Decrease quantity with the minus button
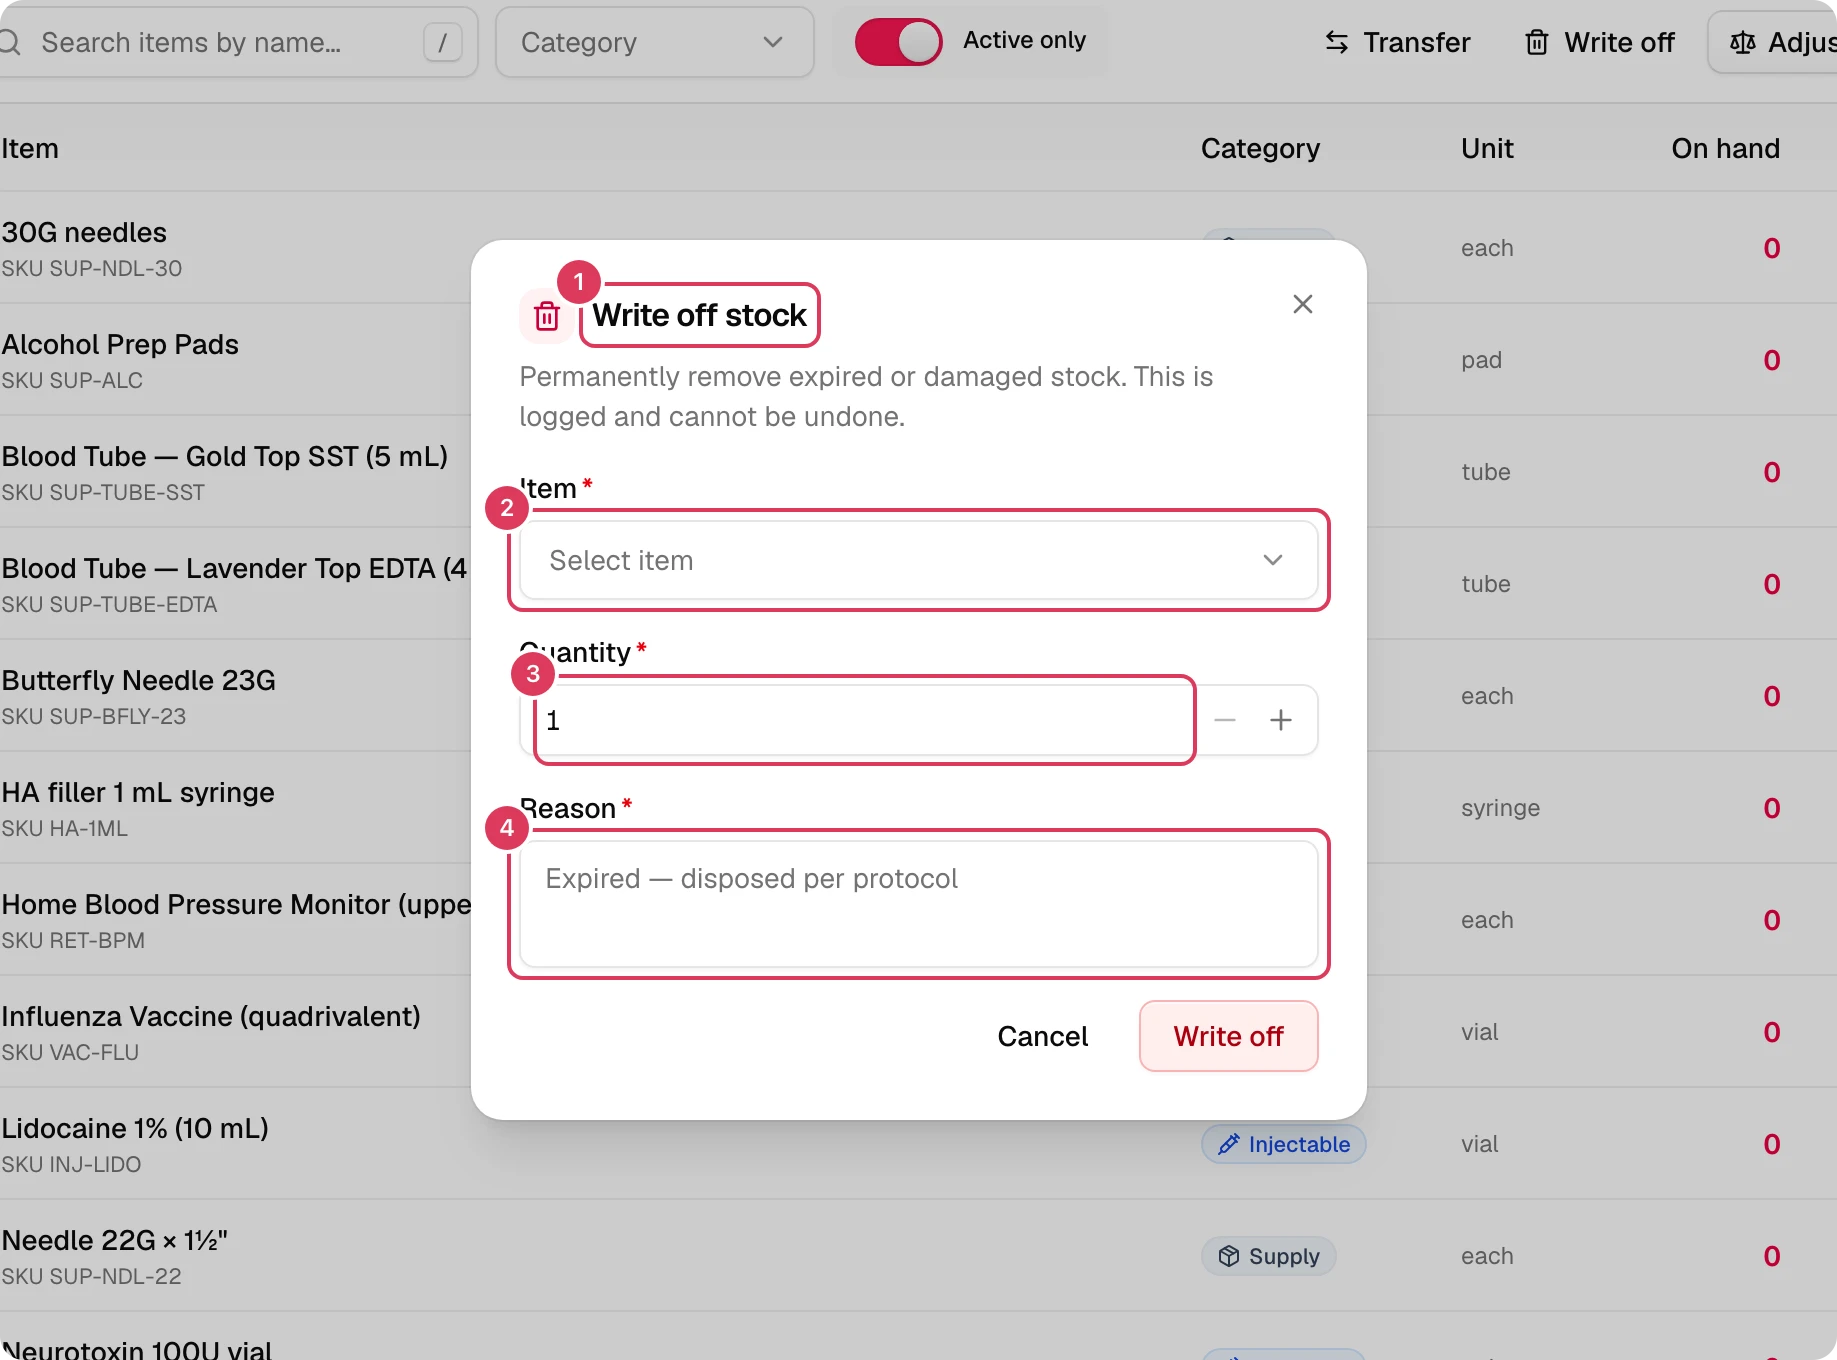This screenshot has width=1837, height=1360. 1225,720
